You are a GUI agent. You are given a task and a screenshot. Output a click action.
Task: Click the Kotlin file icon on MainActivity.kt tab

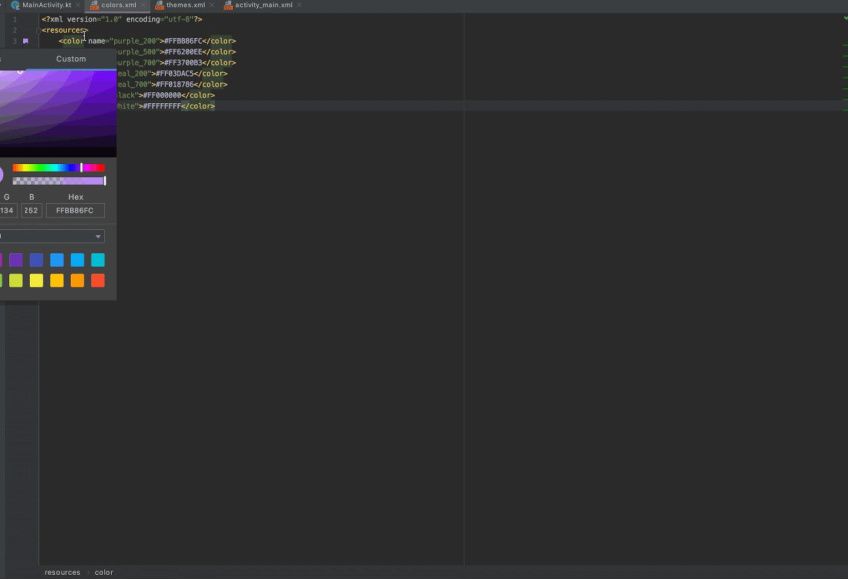pyautogui.click(x=15, y=5)
